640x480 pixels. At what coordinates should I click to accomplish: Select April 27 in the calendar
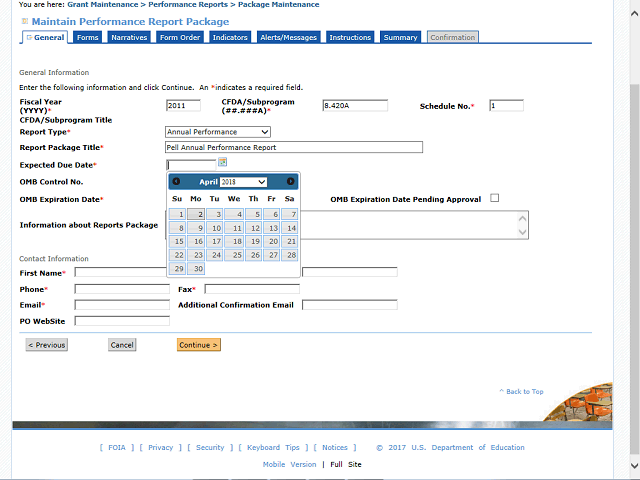pyautogui.click(x=271, y=255)
